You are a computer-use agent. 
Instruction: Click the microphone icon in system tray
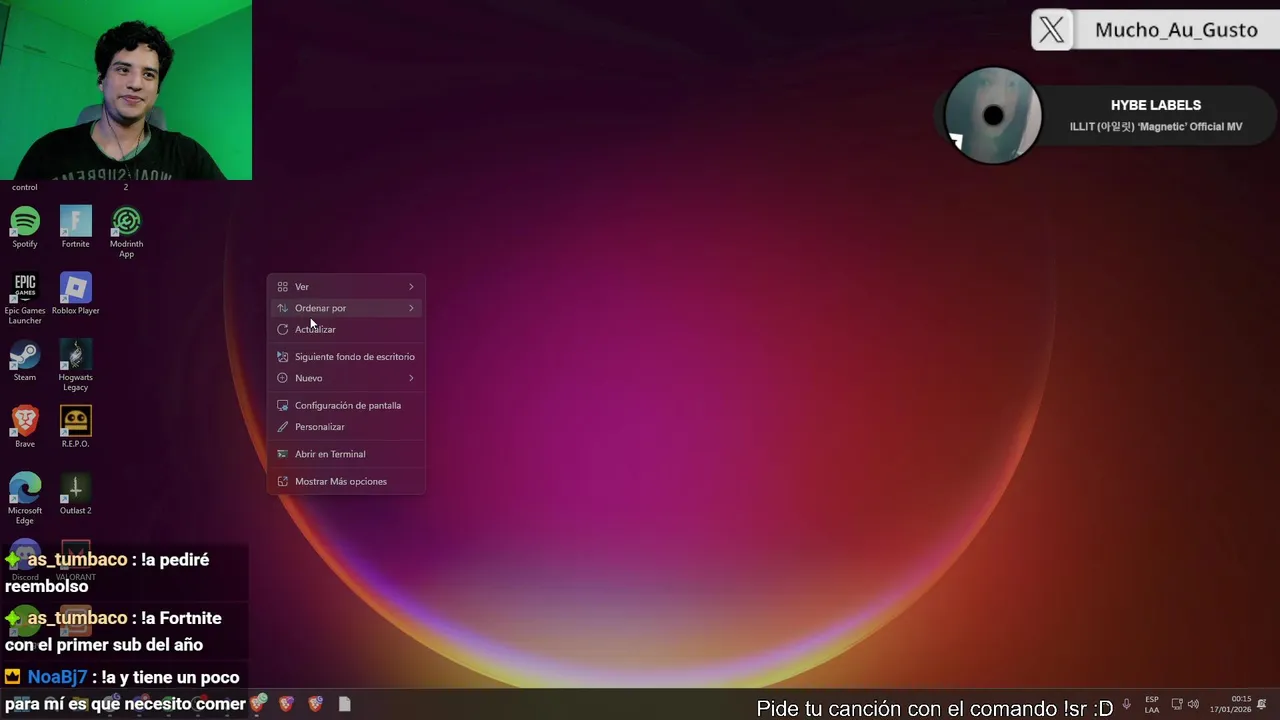1126,704
